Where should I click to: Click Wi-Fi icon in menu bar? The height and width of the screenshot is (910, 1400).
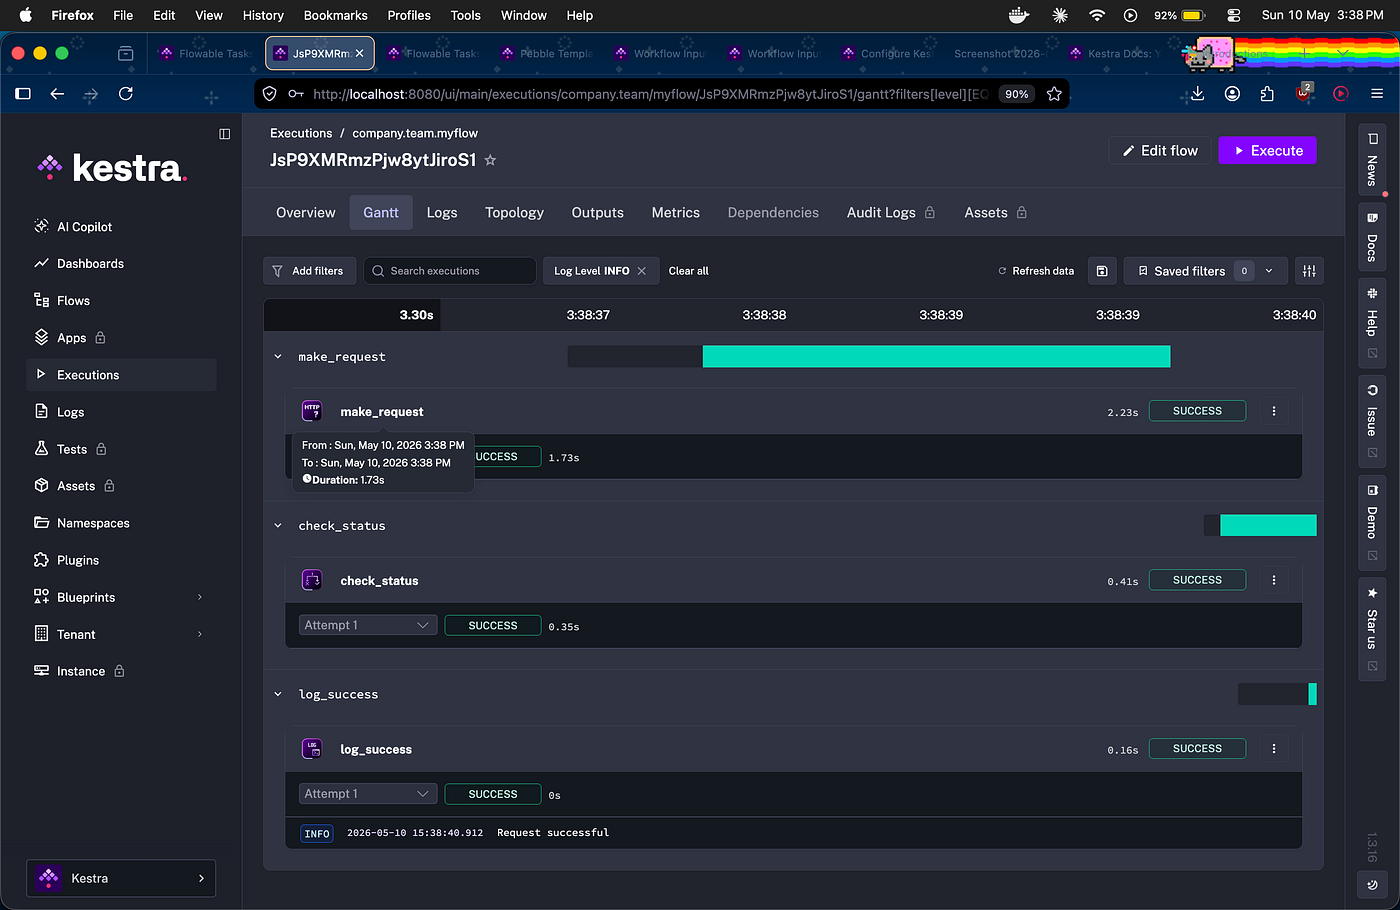(1097, 15)
